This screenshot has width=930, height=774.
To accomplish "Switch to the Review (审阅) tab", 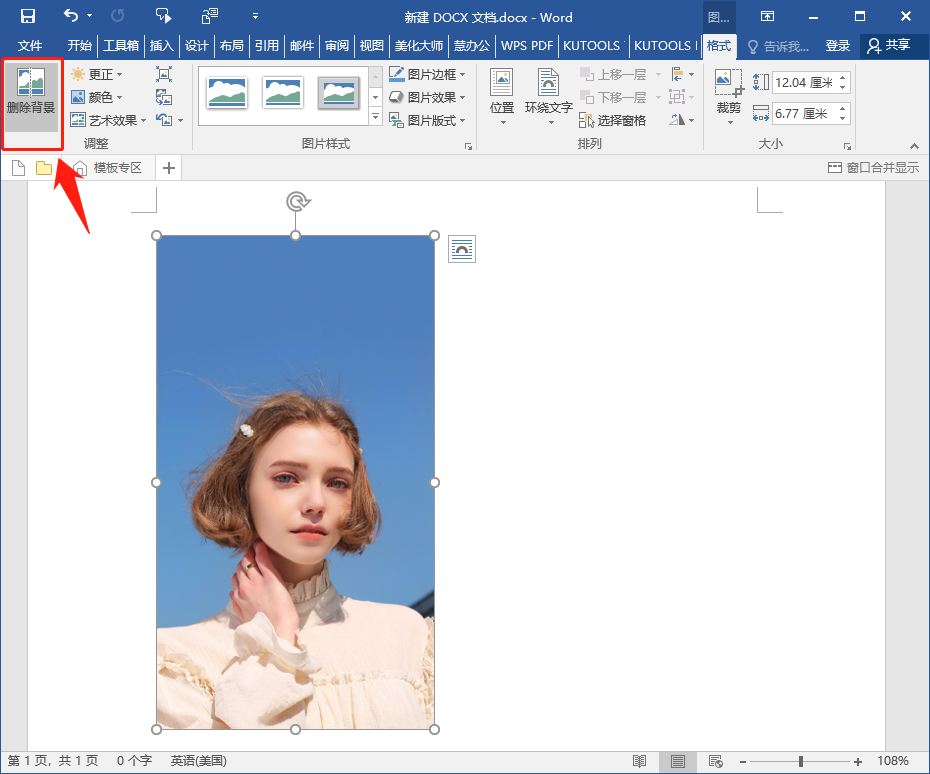I will point(337,46).
